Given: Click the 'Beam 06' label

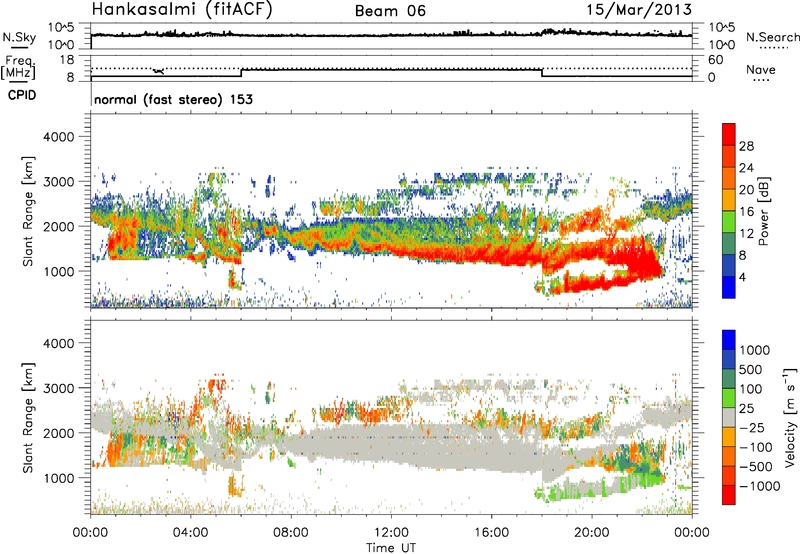Looking at the screenshot, I should click(x=390, y=11).
